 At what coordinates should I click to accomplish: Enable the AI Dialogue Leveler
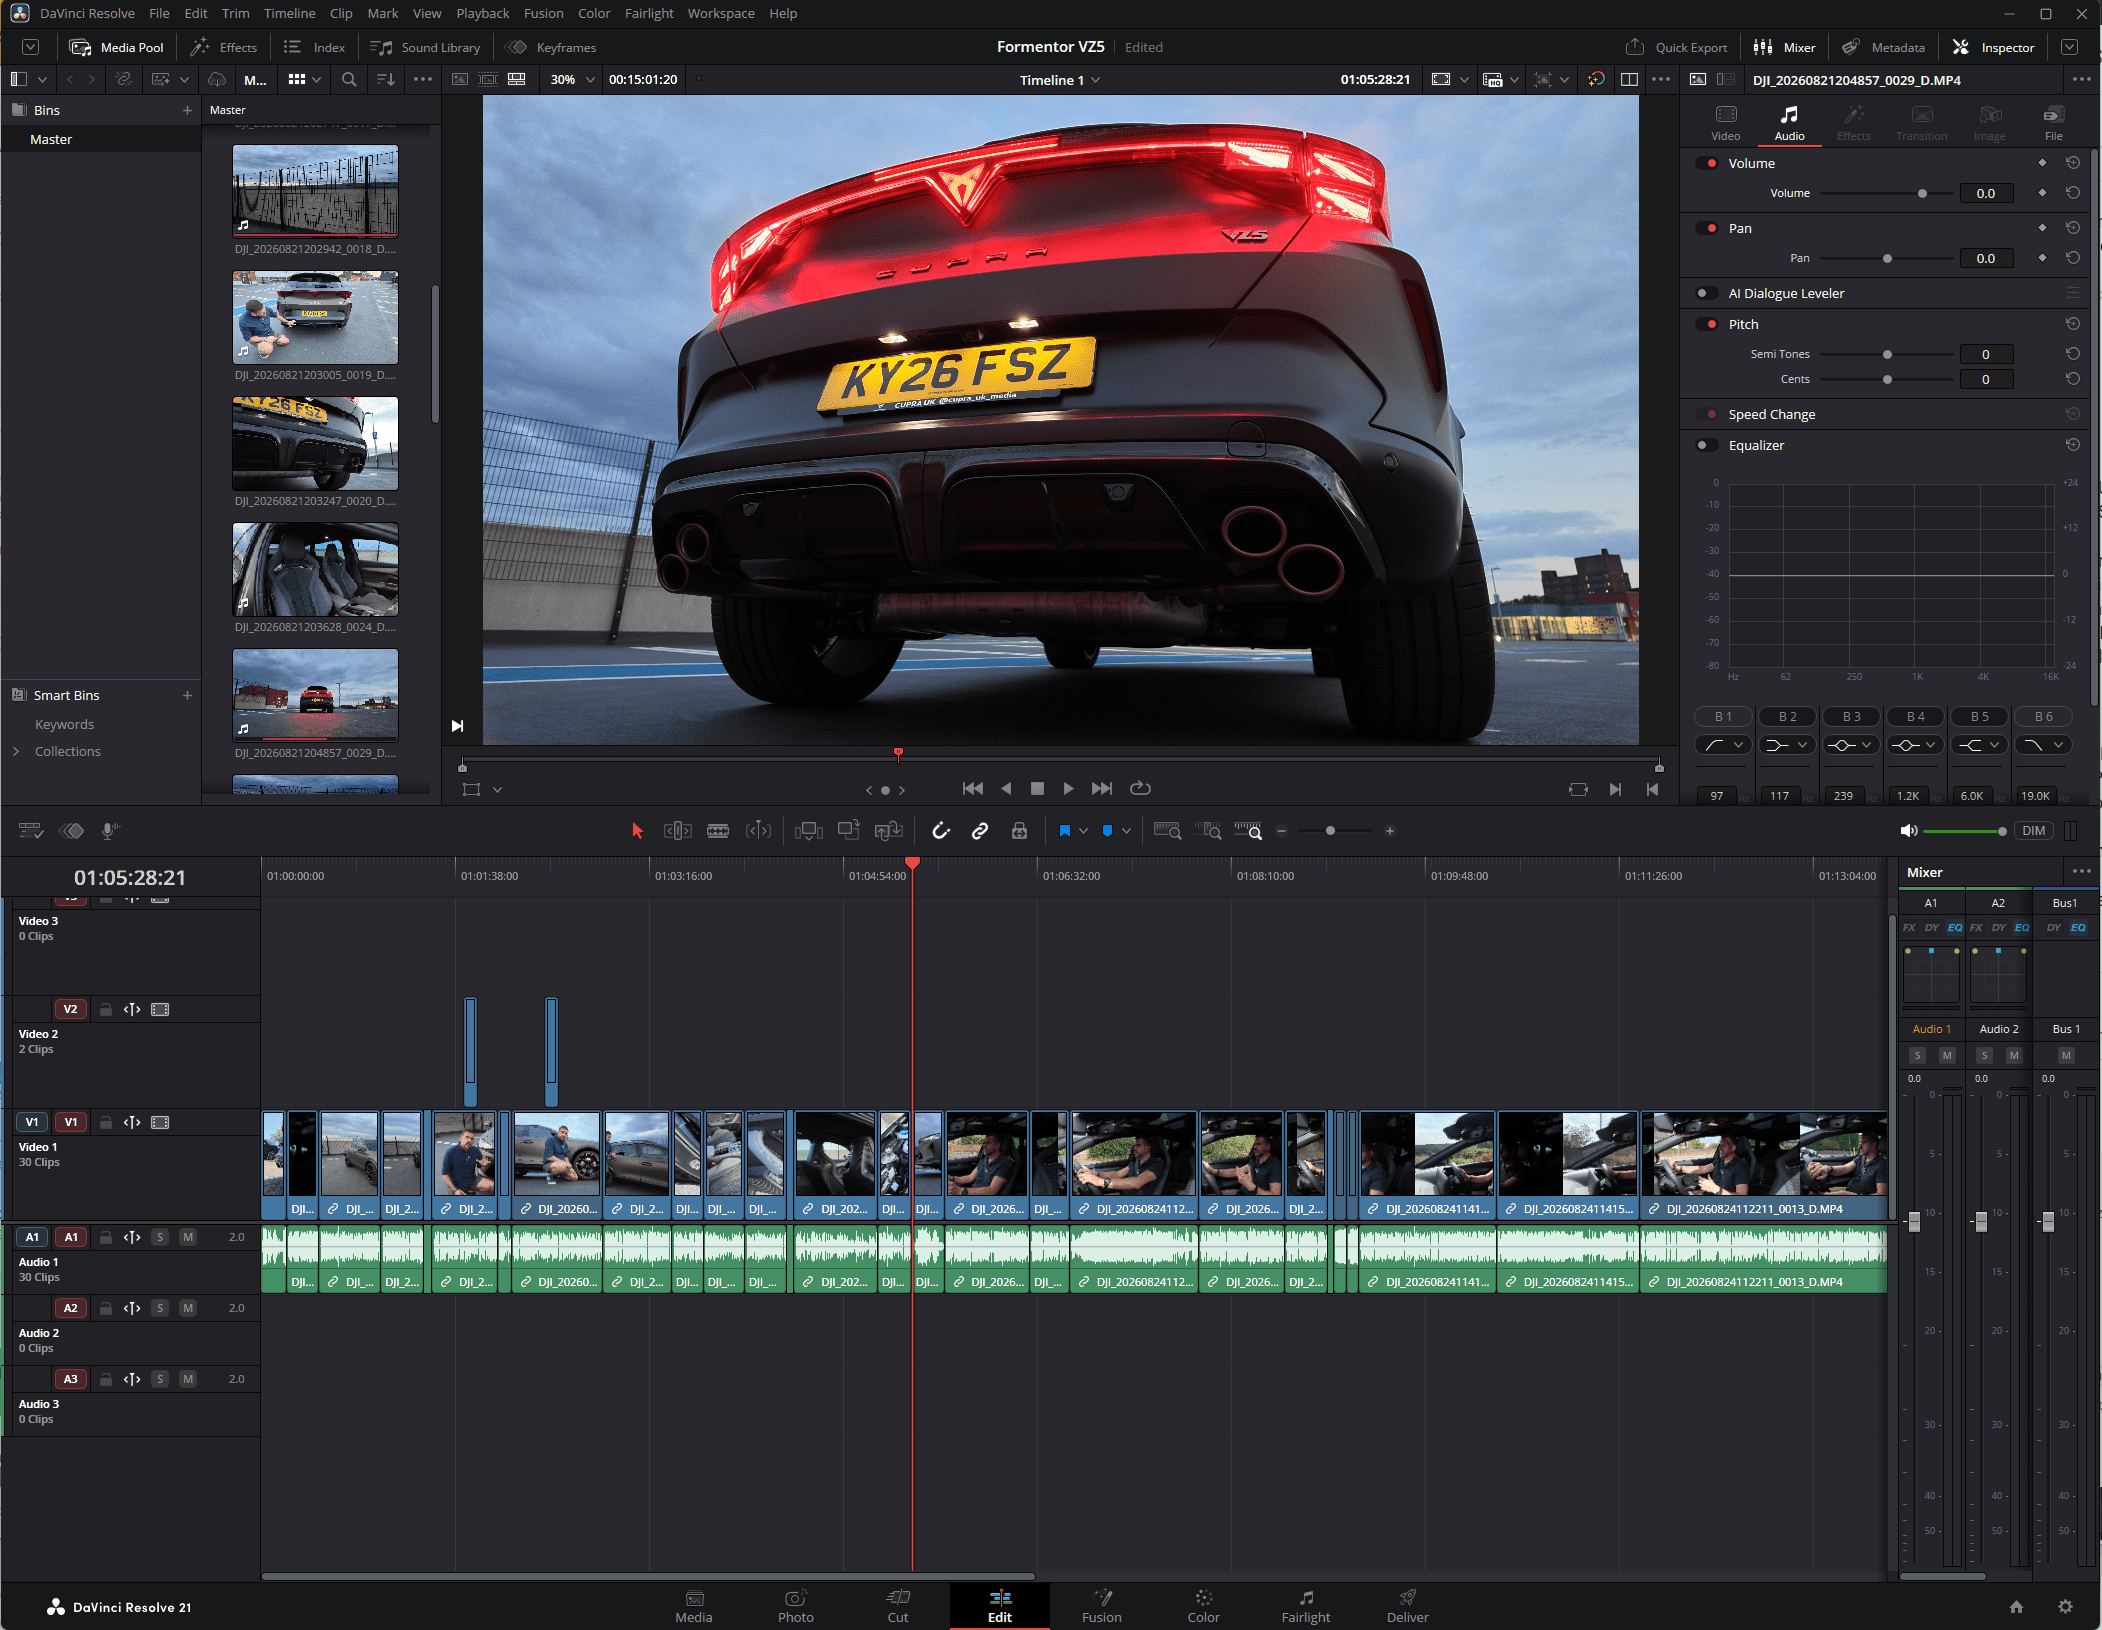point(1706,293)
